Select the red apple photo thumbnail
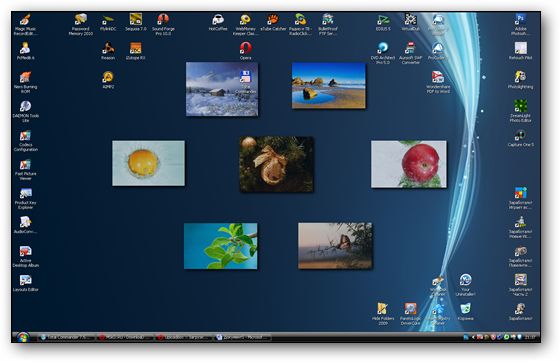The width and height of the screenshot is (560, 362). point(409,164)
